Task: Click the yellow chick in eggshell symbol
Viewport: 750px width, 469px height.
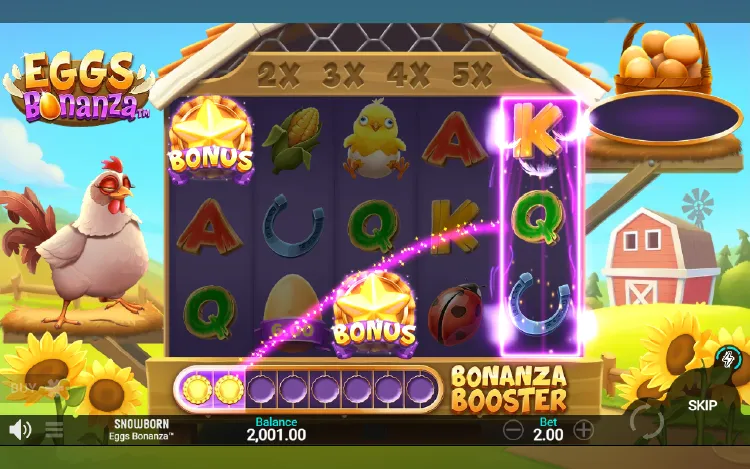Action: 375,138
